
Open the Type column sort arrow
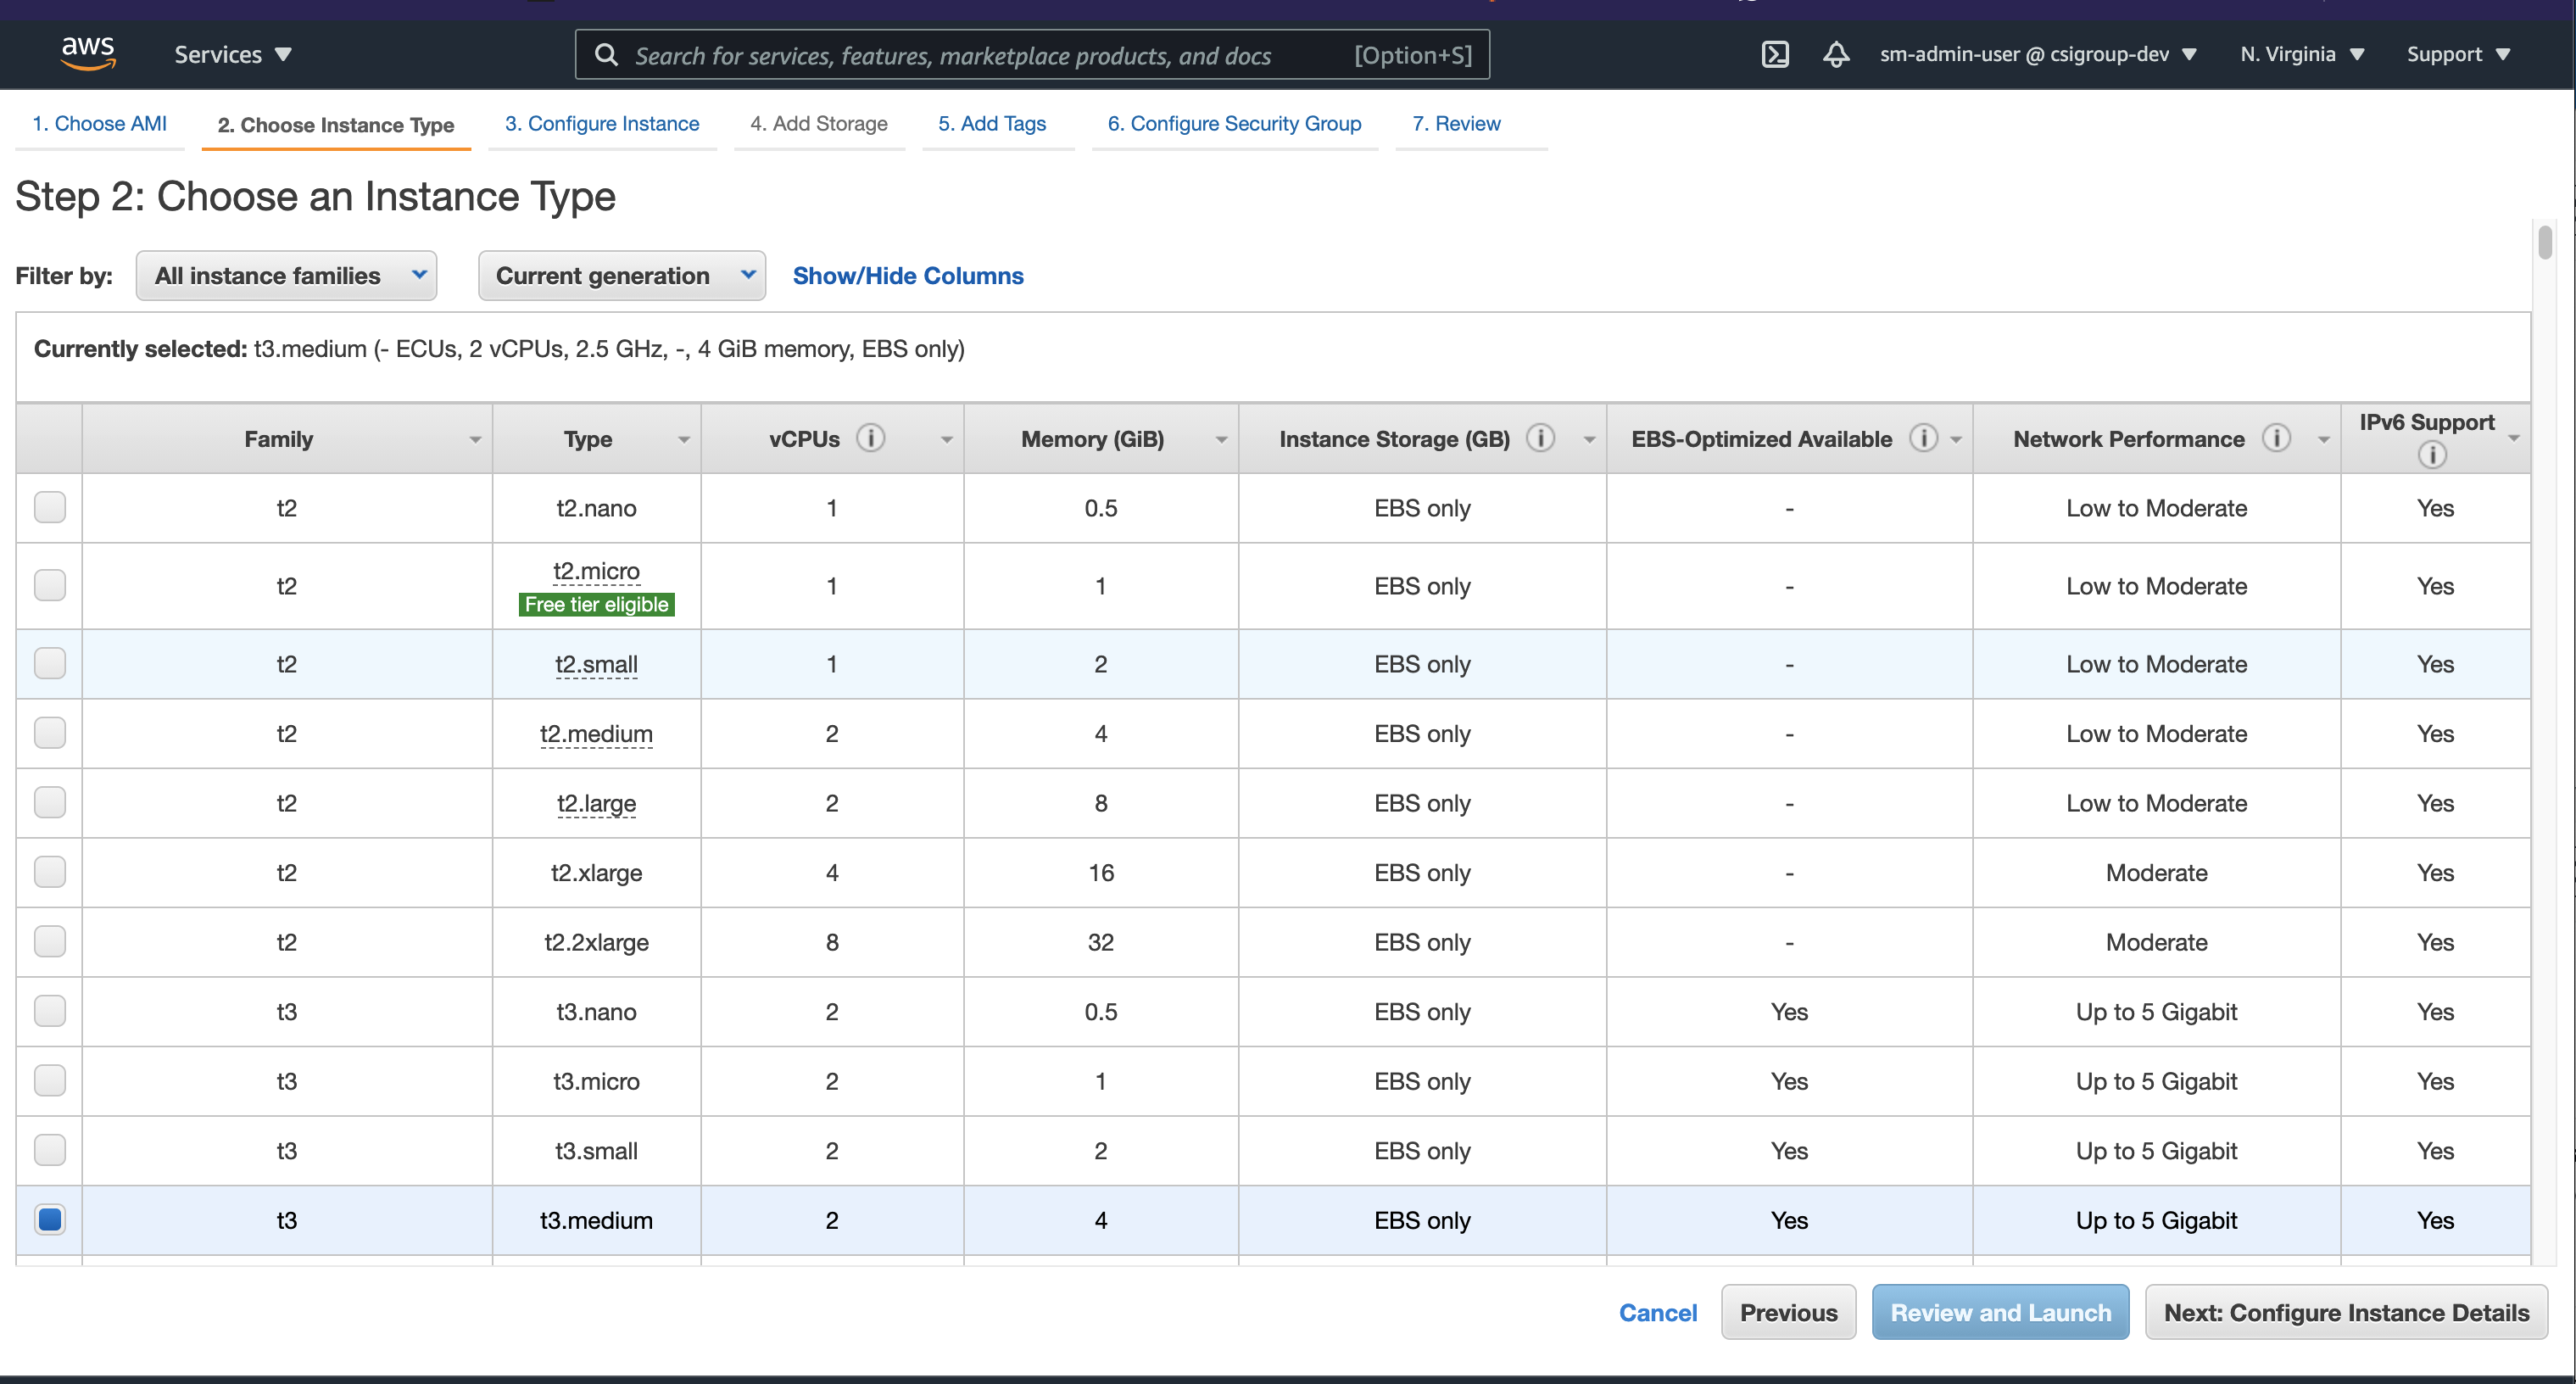(x=684, y=440)
